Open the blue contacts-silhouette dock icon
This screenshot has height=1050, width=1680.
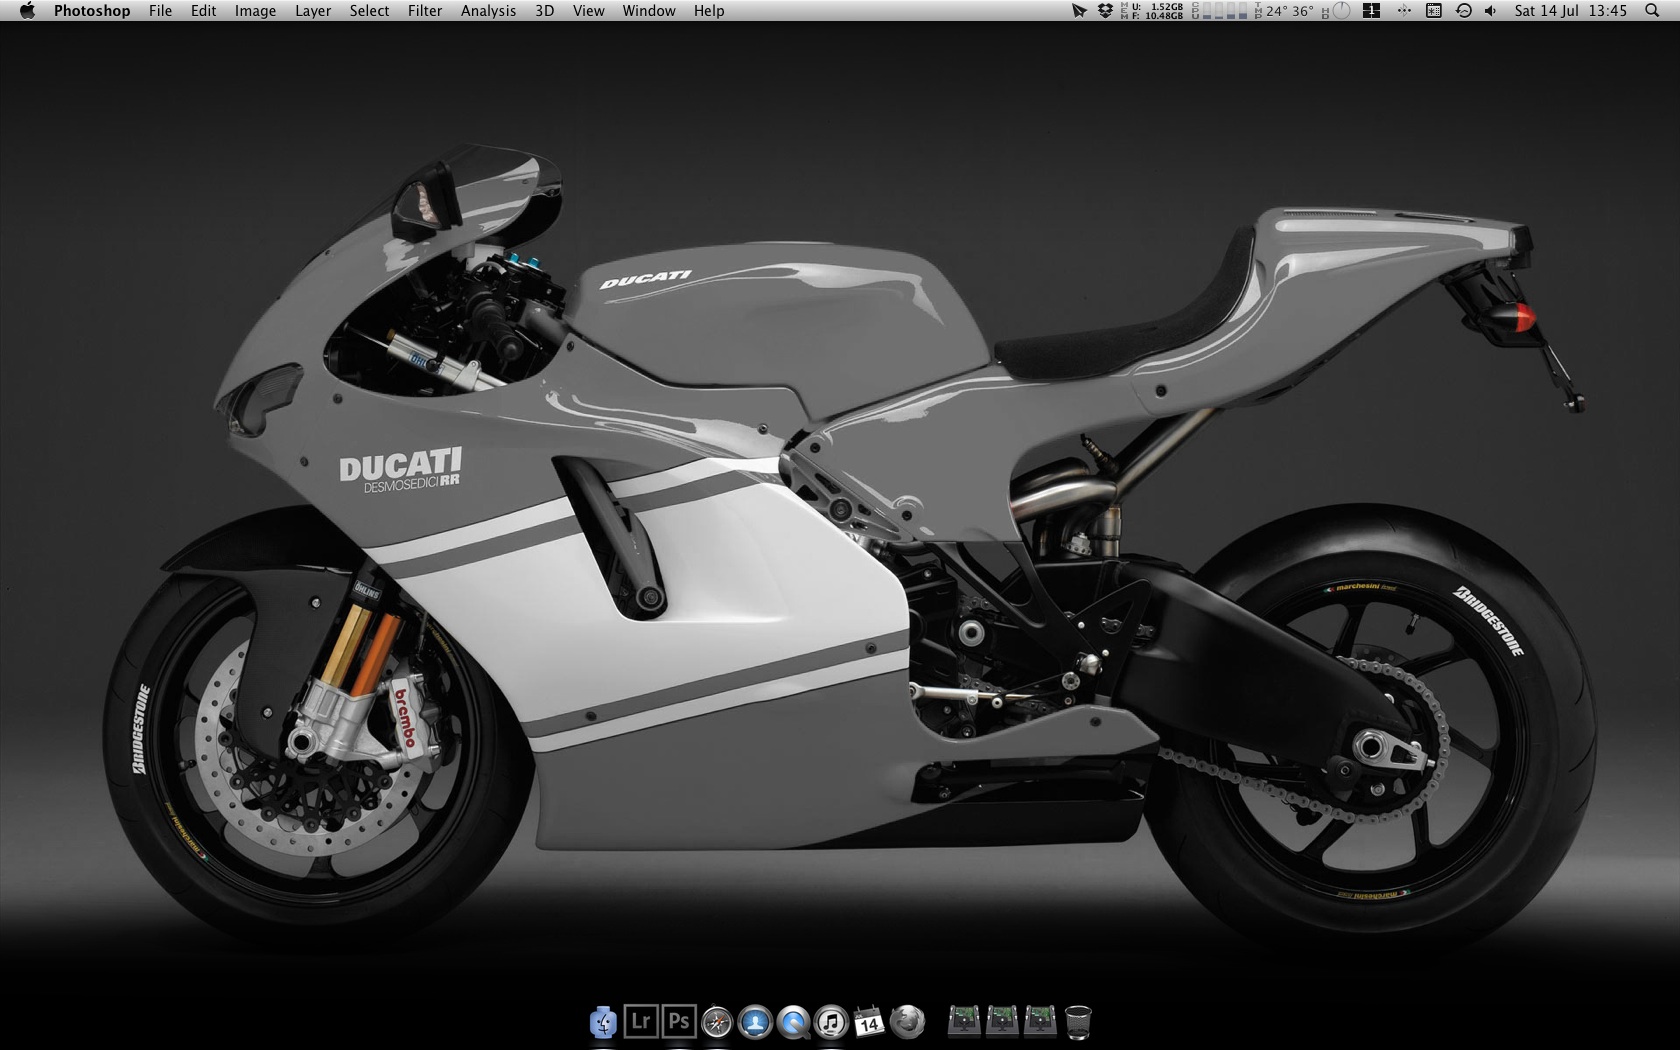pos(755,1022)
